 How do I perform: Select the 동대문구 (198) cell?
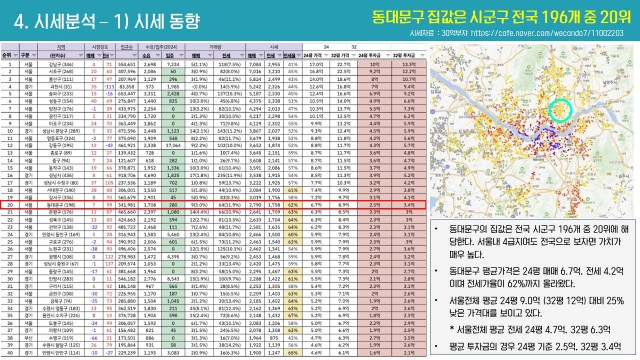pyautogui.click(x=61, y=205)
